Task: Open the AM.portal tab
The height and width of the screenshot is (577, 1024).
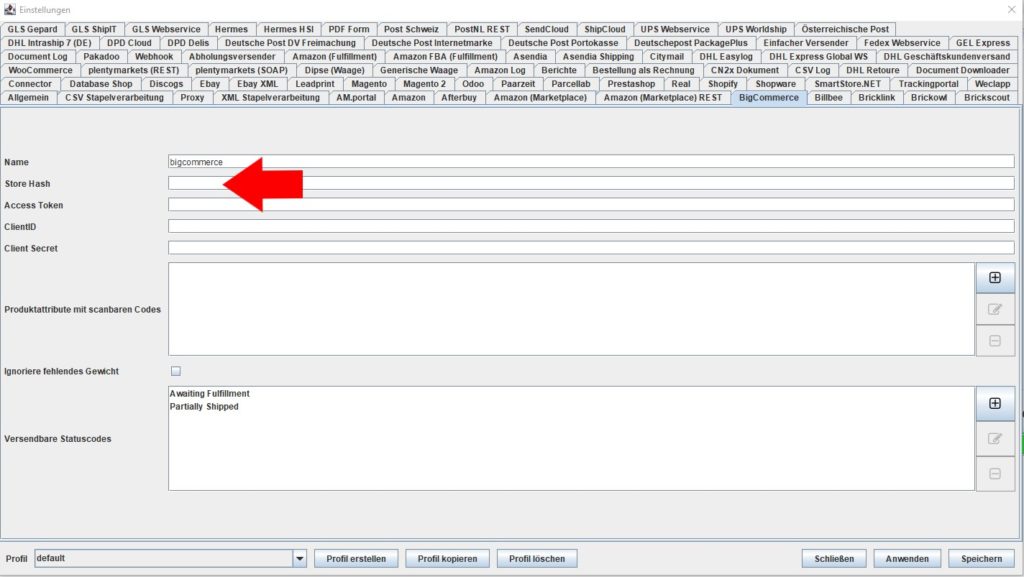Action: click(x=356, y=98)
